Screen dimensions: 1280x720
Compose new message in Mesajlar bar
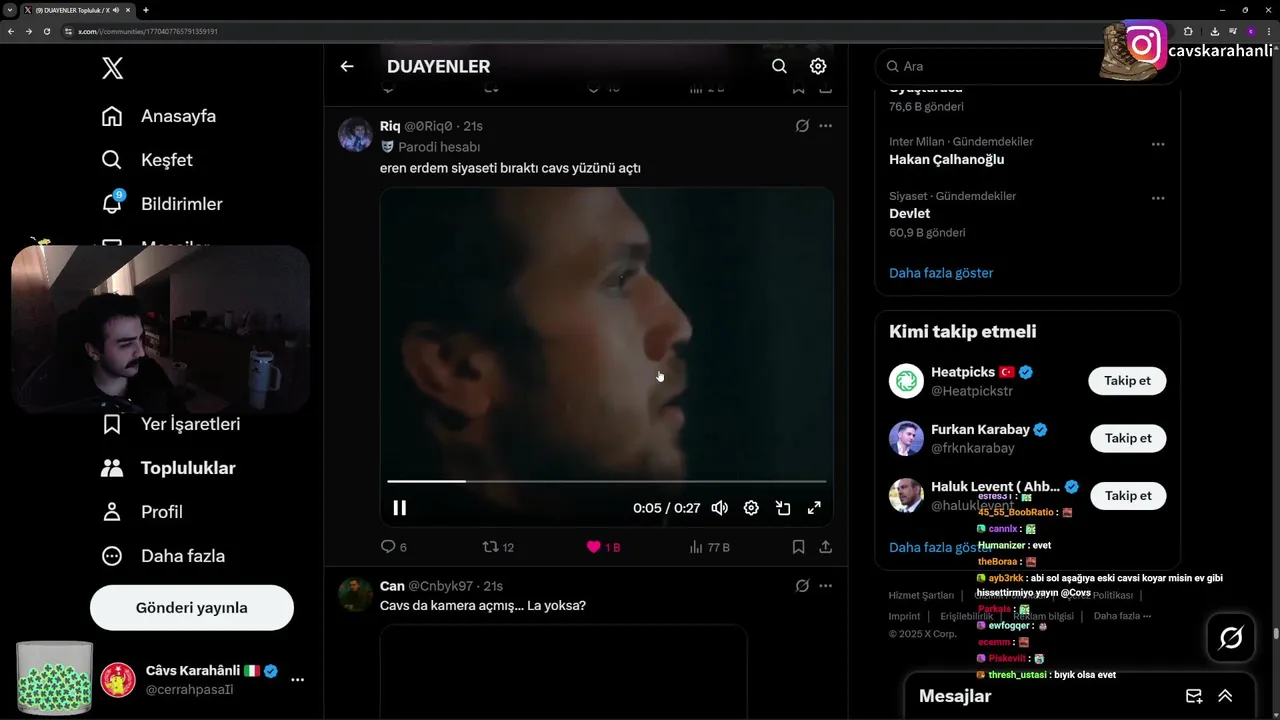[1194, 696]
